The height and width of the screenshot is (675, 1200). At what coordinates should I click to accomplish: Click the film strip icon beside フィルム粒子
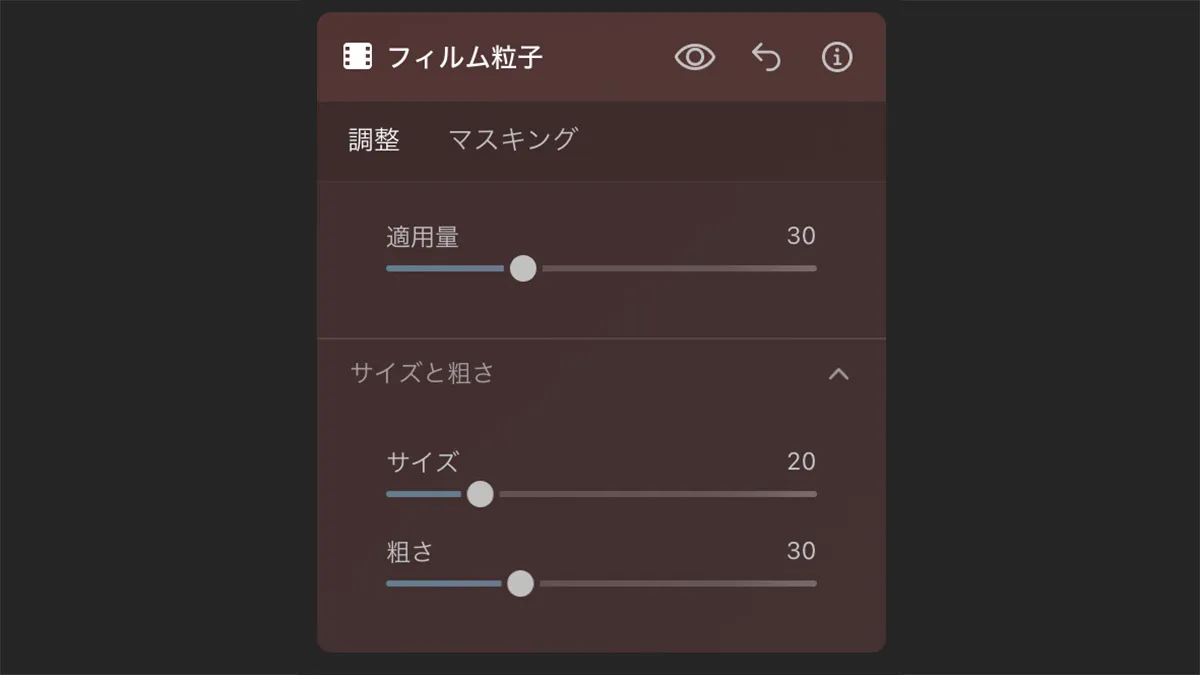coord(357,57)
